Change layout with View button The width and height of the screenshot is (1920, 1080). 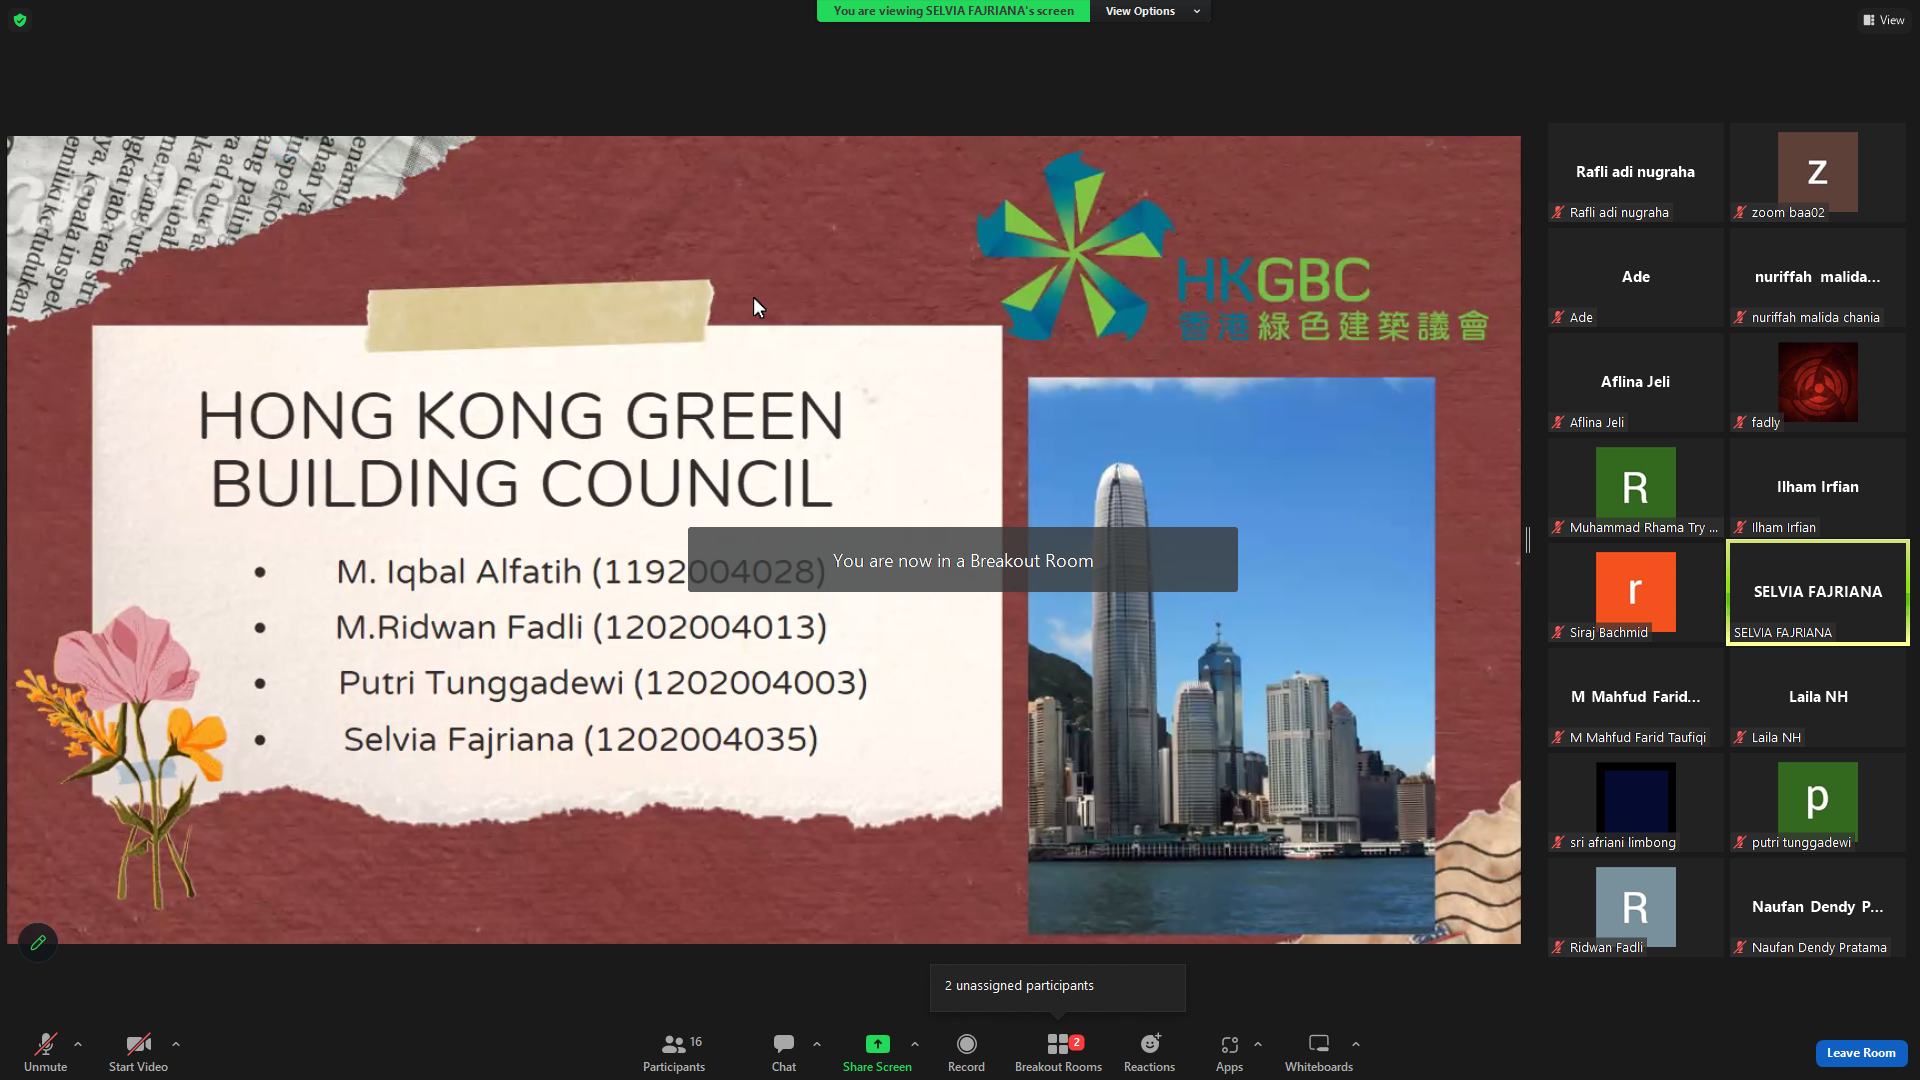(x=1884, y=20)
